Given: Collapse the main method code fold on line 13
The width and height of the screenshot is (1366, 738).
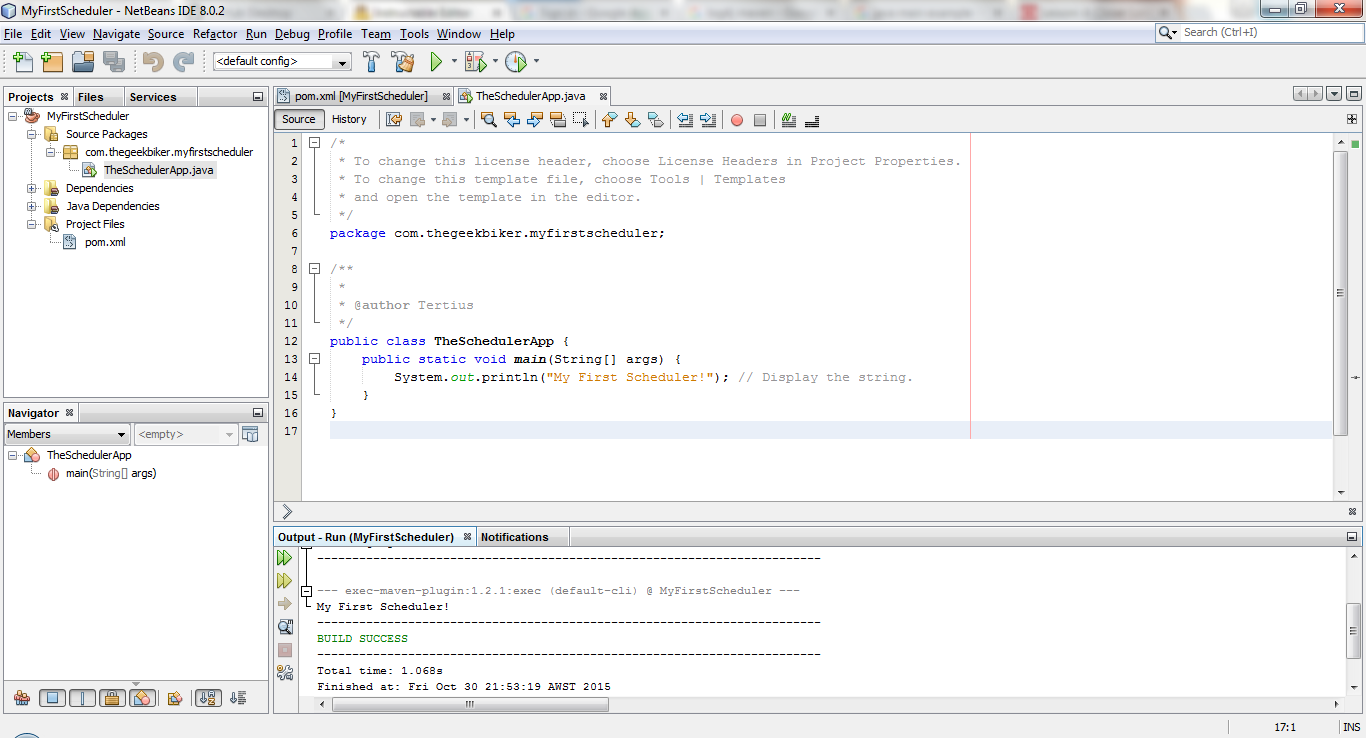Looking at the screenshot, I should tap(314, 359).
